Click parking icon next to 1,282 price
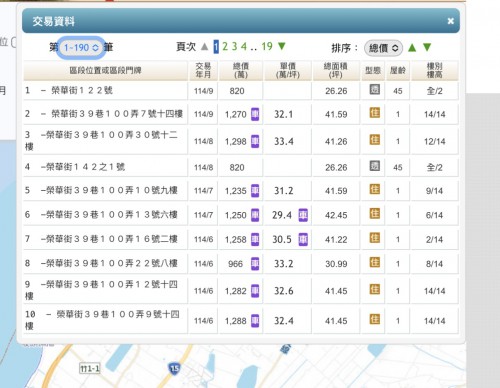The width and height of the screenshot is (500, 388). (x=255, y=291)
